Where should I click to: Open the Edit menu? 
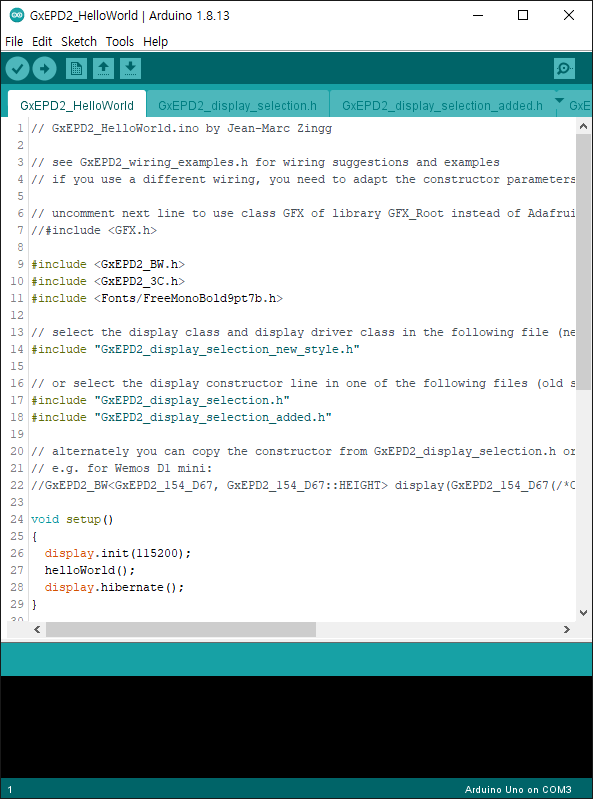point(42,41)
